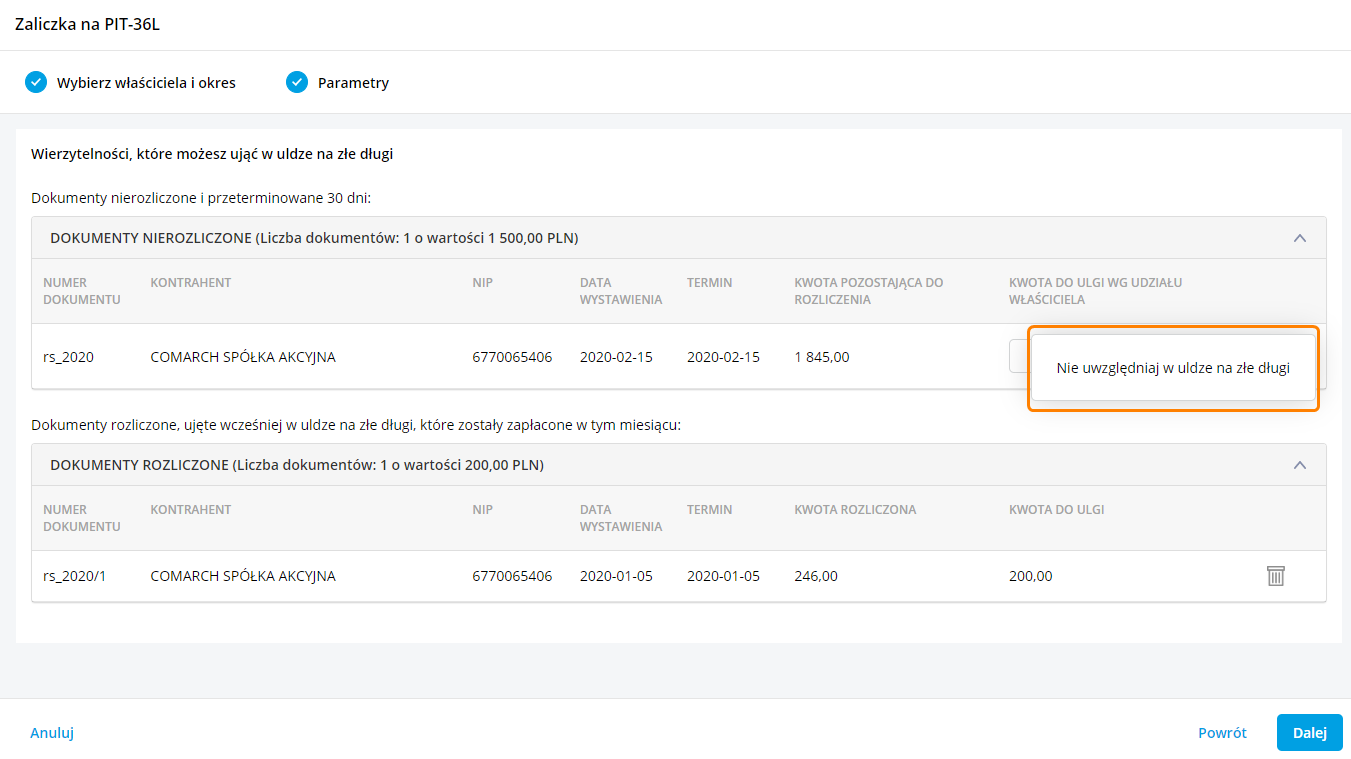Select Nie uwzględniaj w uldze na złe długi
The height and width of the screenshot is (759, 1351).
[1172, 368]
